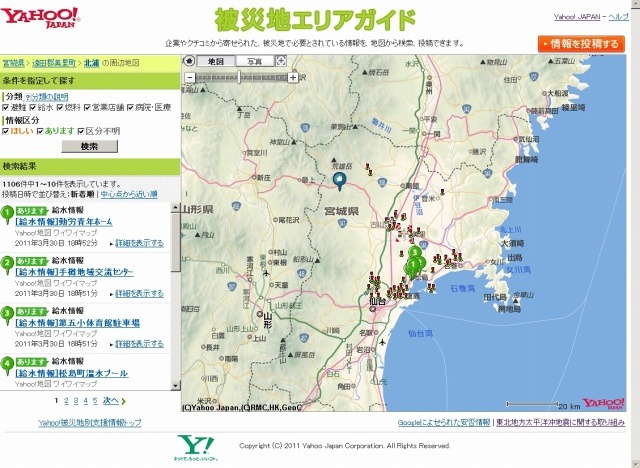Screen dimensions: 640x468
Task: Click the 検索 search button
Action: (x=89, y=146)
